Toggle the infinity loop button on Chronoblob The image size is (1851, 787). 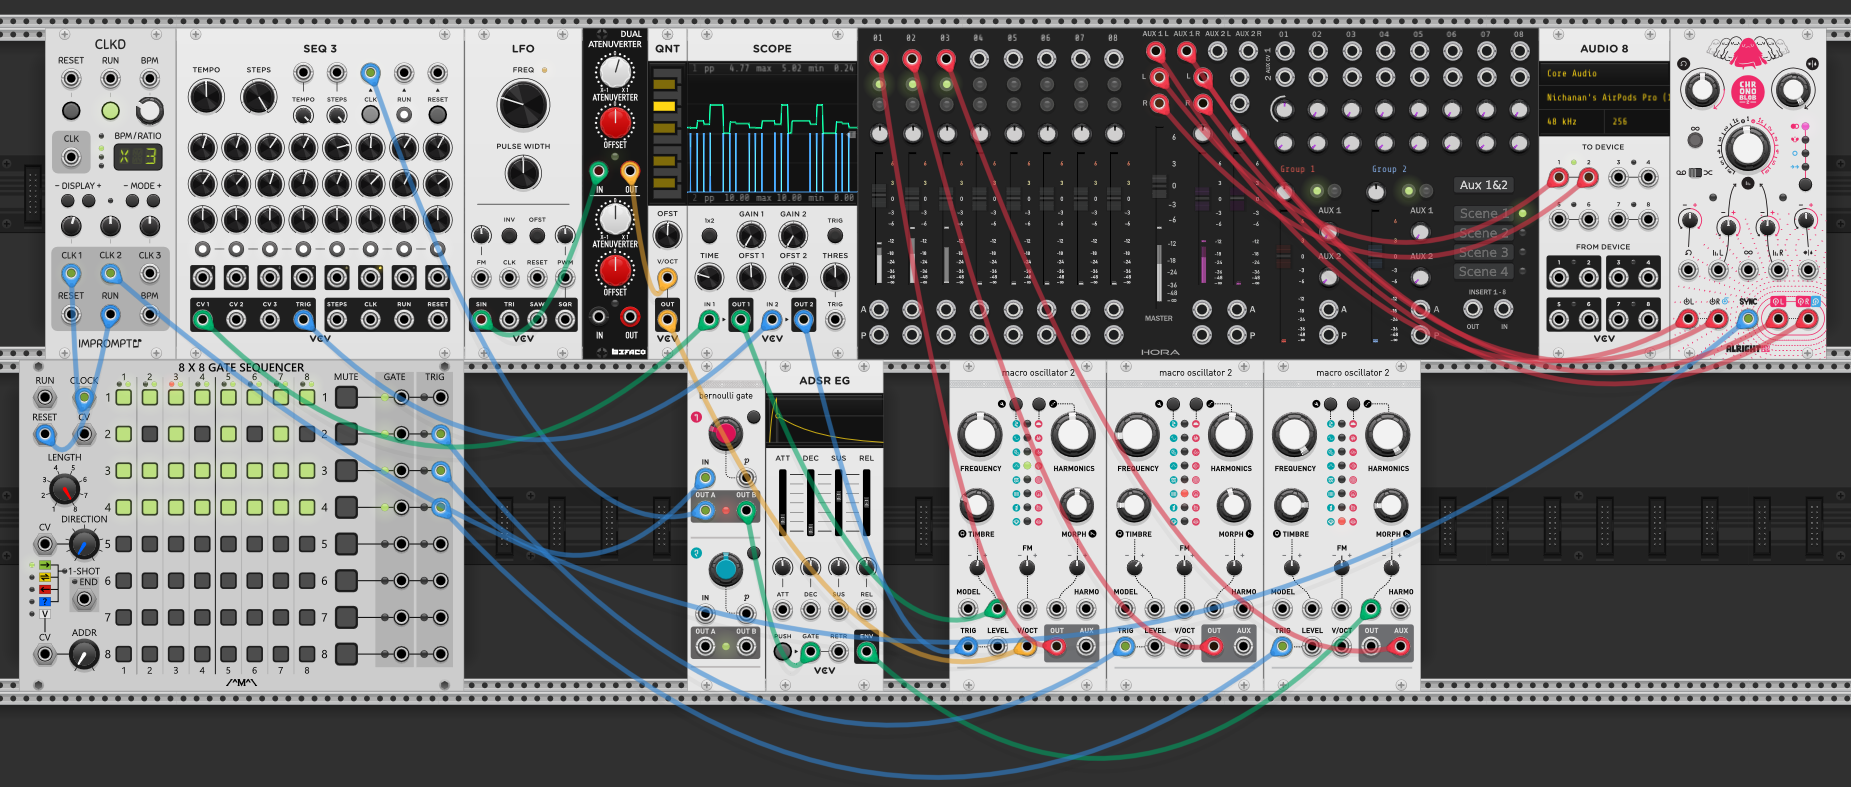pos(1695,141)
